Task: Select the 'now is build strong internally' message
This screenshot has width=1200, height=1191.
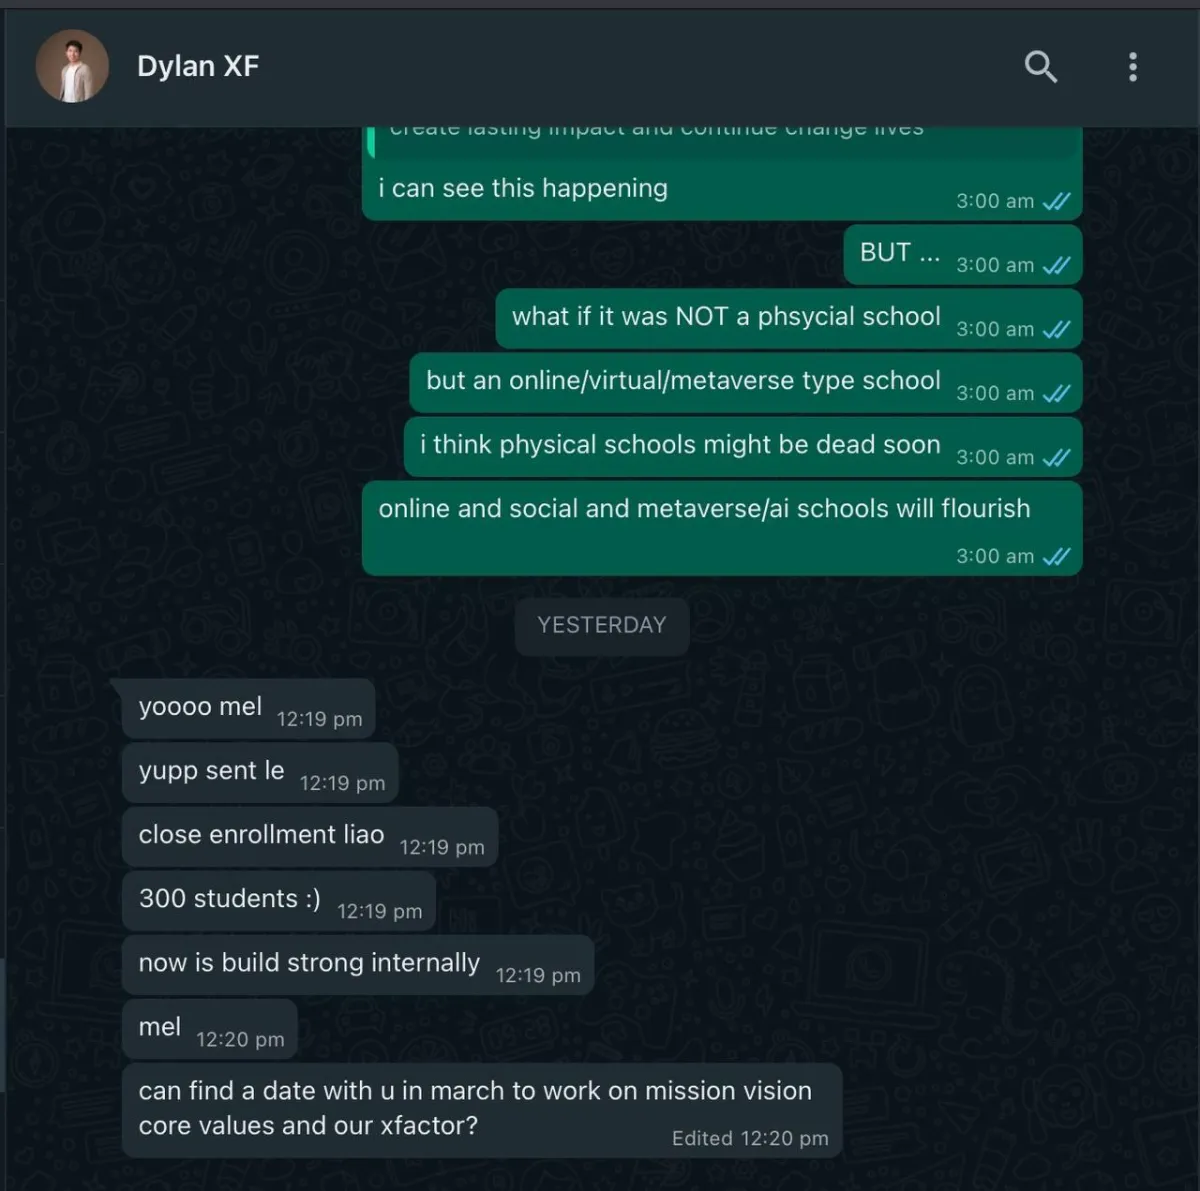Action: (358, 965)
